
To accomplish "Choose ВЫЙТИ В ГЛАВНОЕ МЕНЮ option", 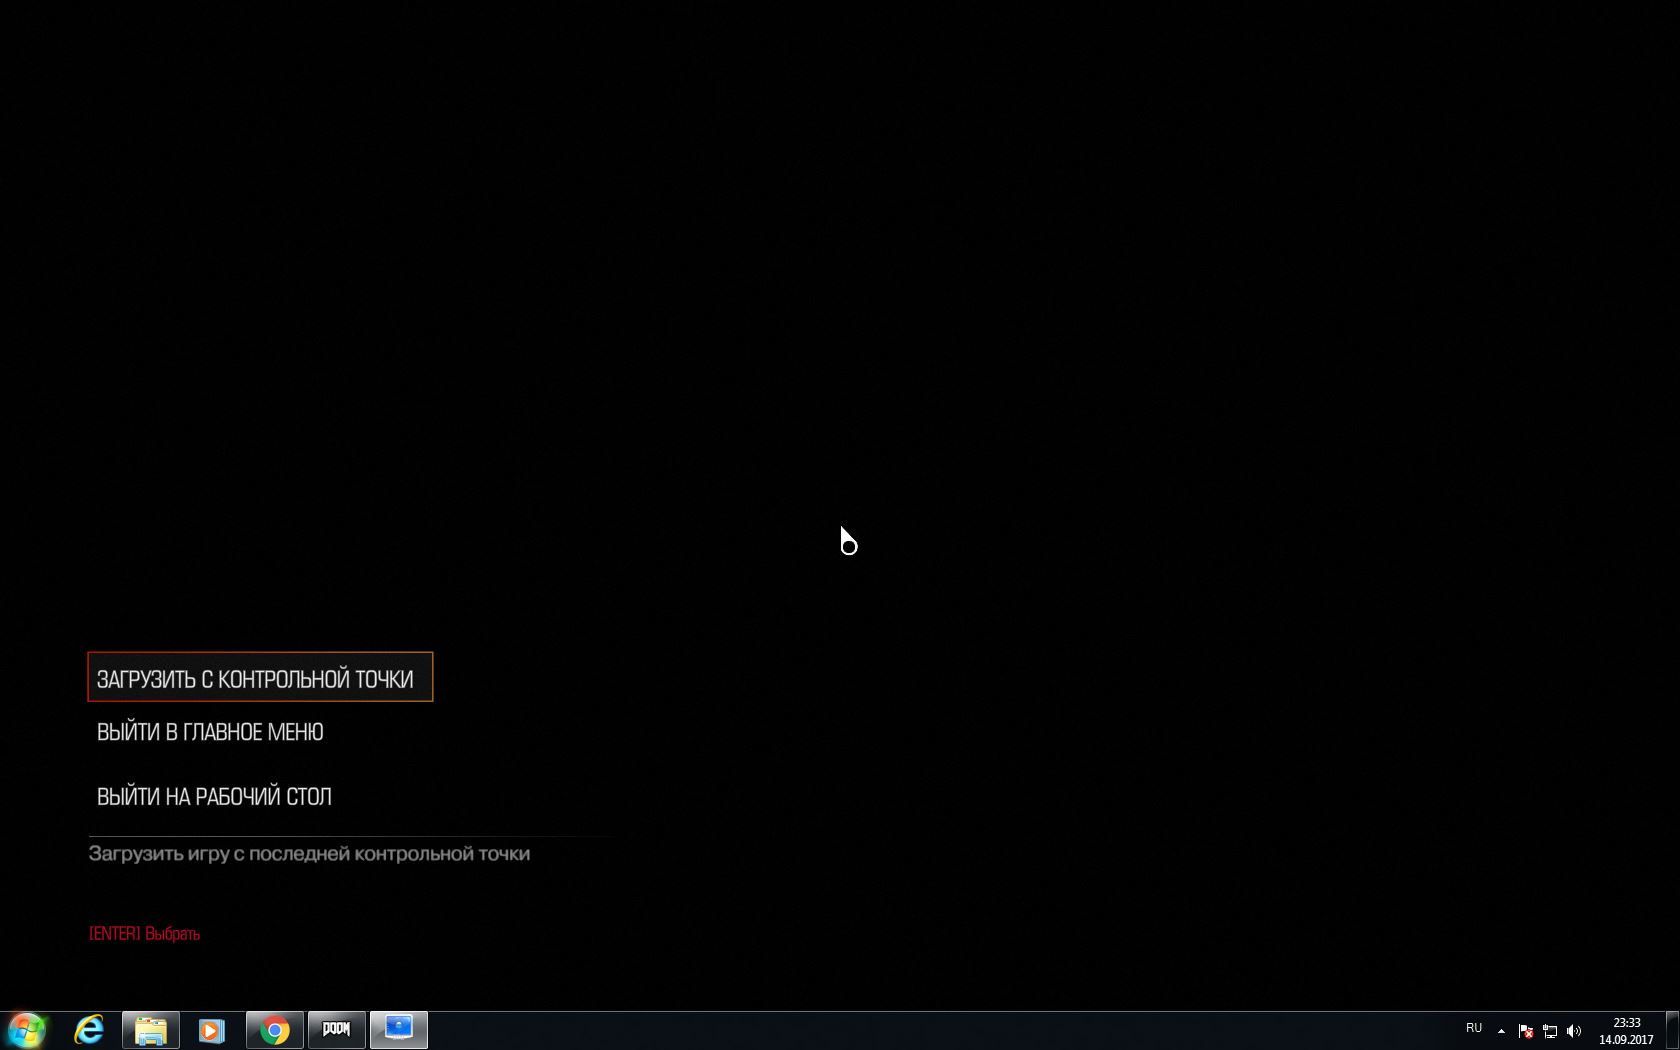I will point(210,732).
